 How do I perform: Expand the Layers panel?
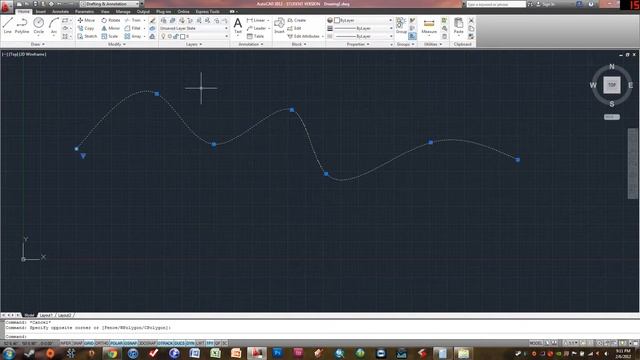pyautogui.click(x=194, y=44)
